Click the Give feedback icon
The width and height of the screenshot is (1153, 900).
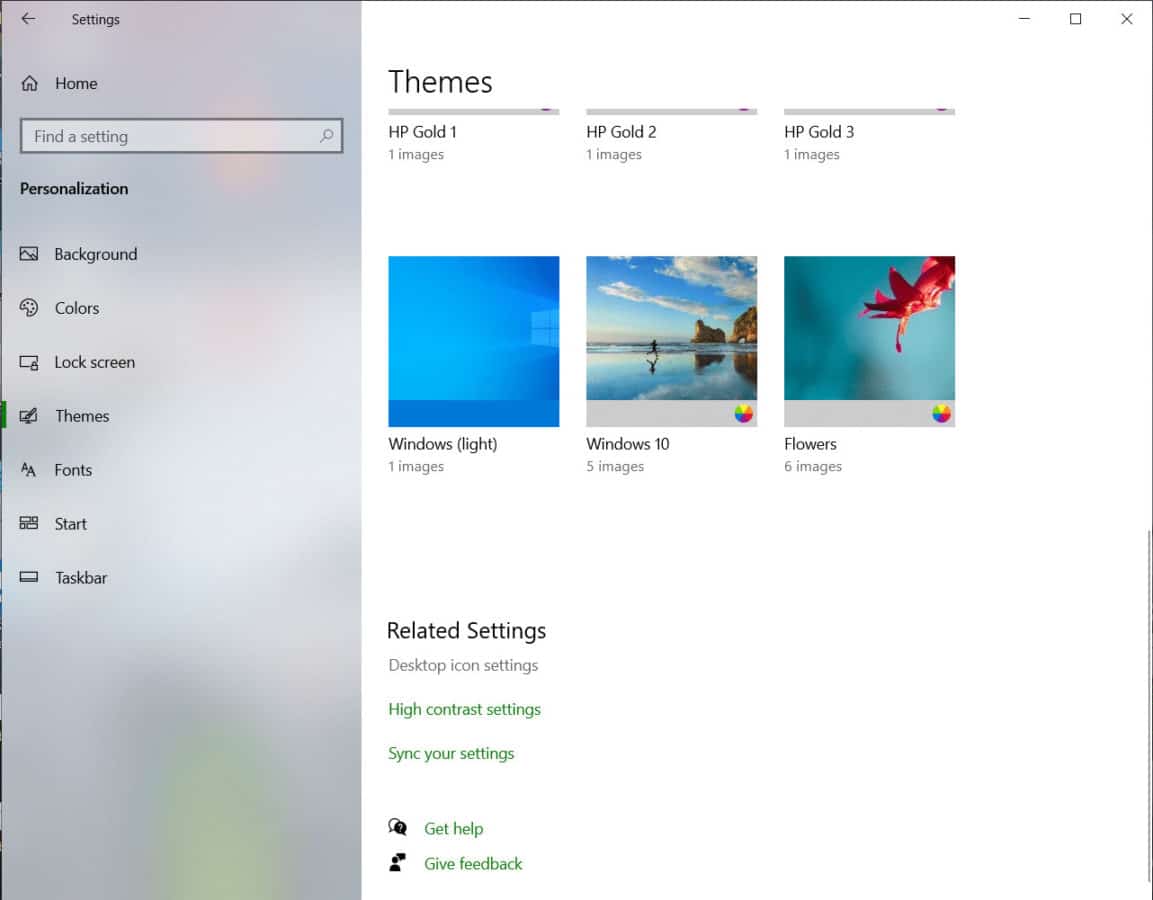(x=397, y=862)
